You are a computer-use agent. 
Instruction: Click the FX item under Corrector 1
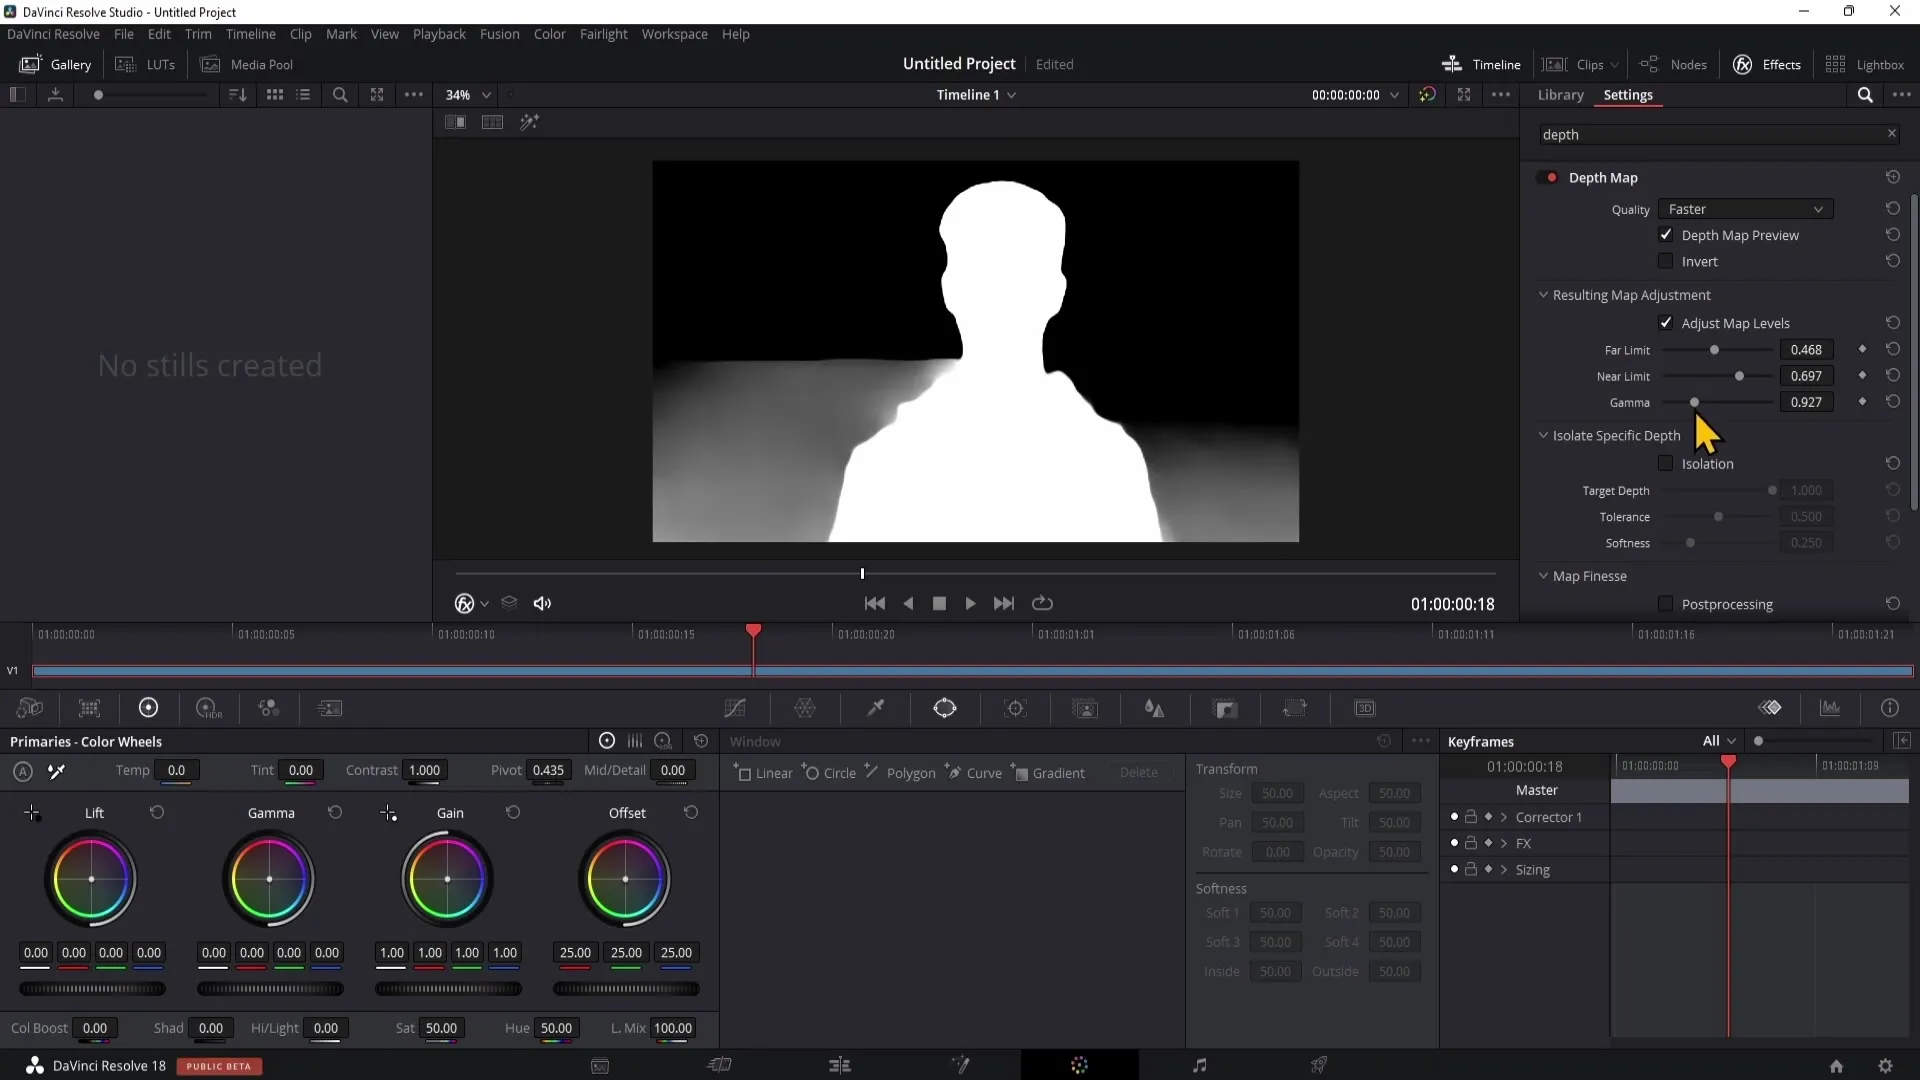point(1524,843)
